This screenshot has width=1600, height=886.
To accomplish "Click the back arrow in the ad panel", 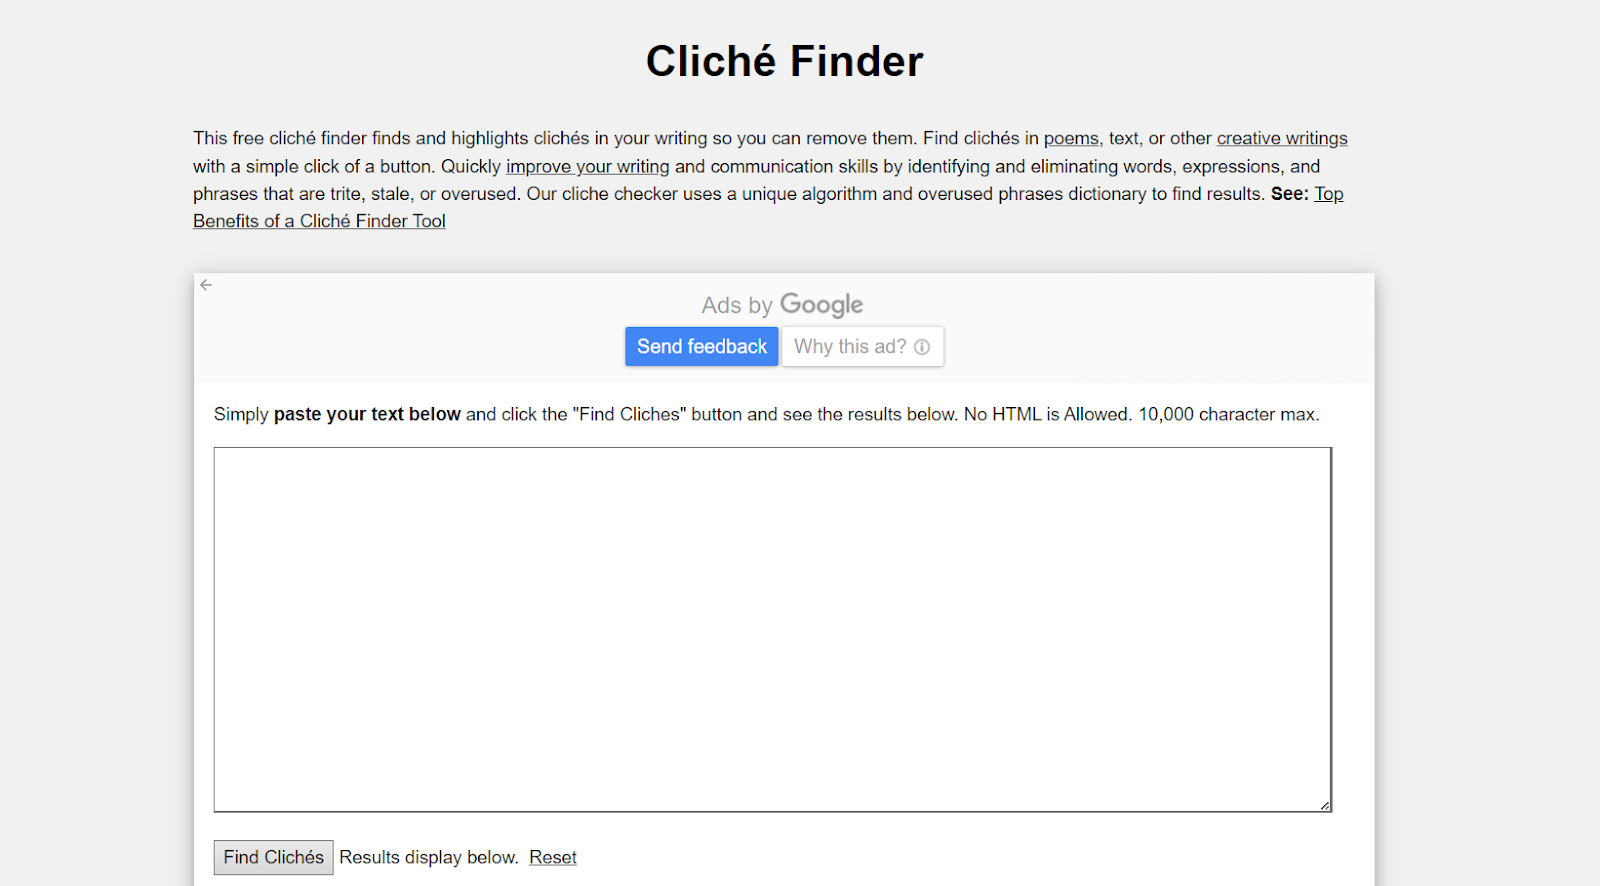I will click(x=206, y=285).
